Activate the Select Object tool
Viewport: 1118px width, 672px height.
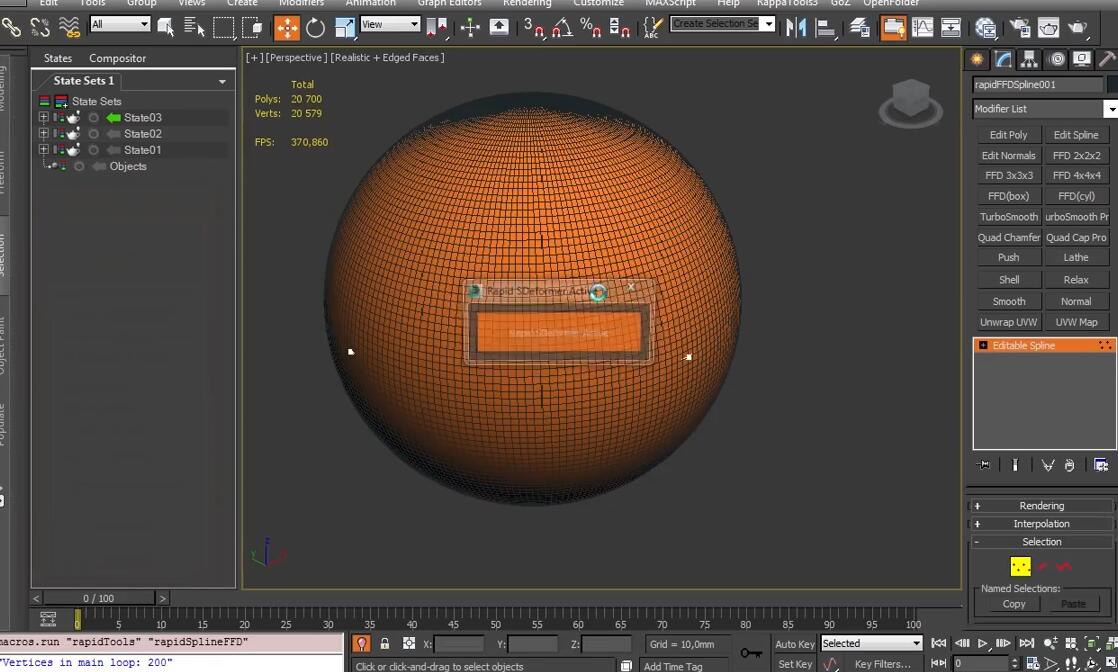[x=165, y=27]
